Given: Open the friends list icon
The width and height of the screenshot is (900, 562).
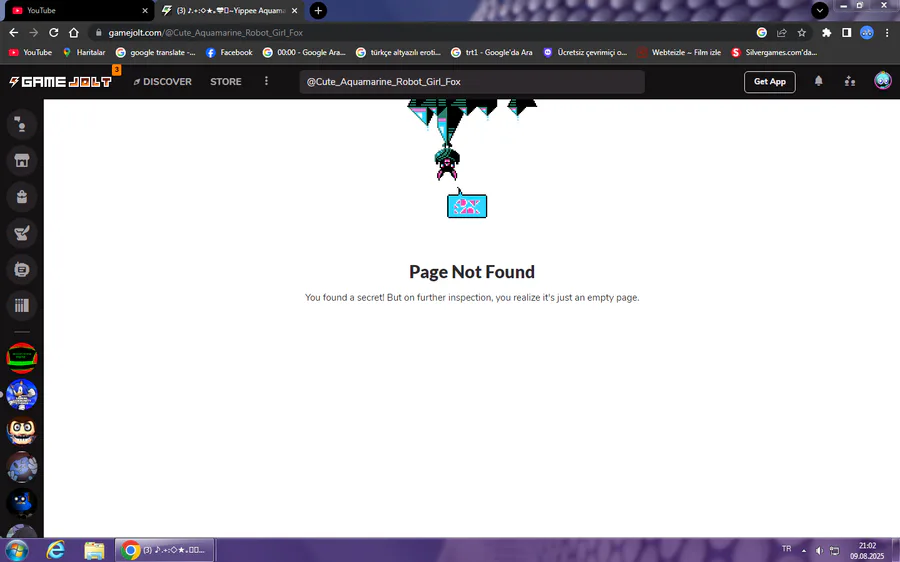Looking at the screenshot, I should 850,81.
